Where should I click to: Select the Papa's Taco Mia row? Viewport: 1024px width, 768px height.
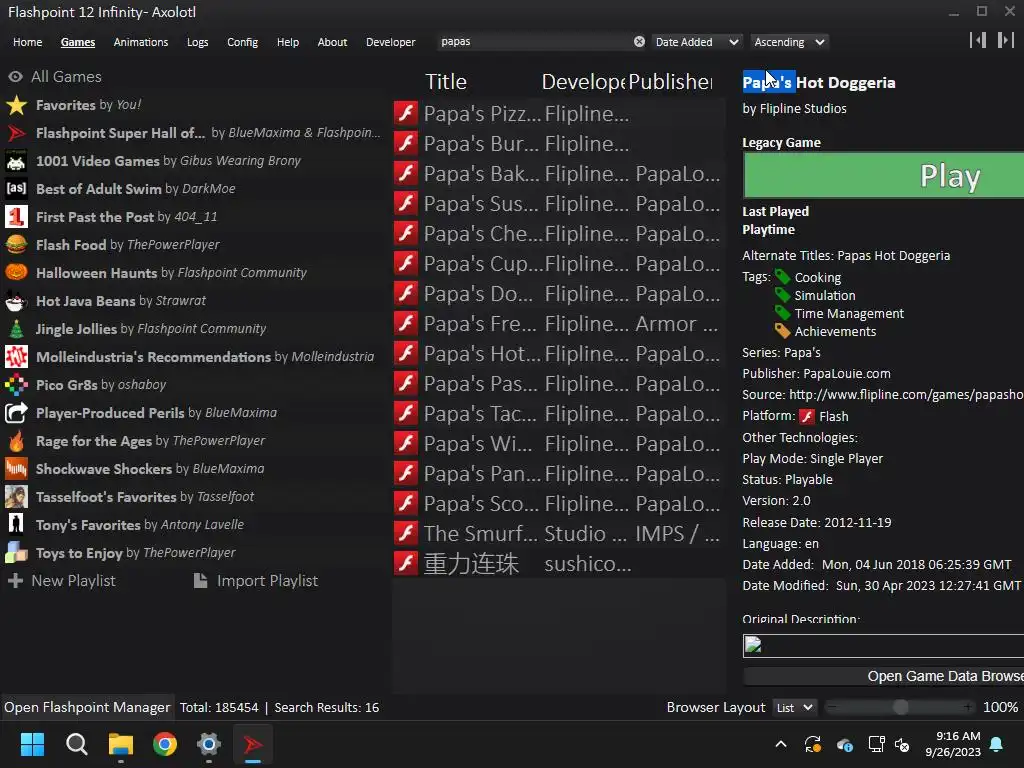coord(558,413)
